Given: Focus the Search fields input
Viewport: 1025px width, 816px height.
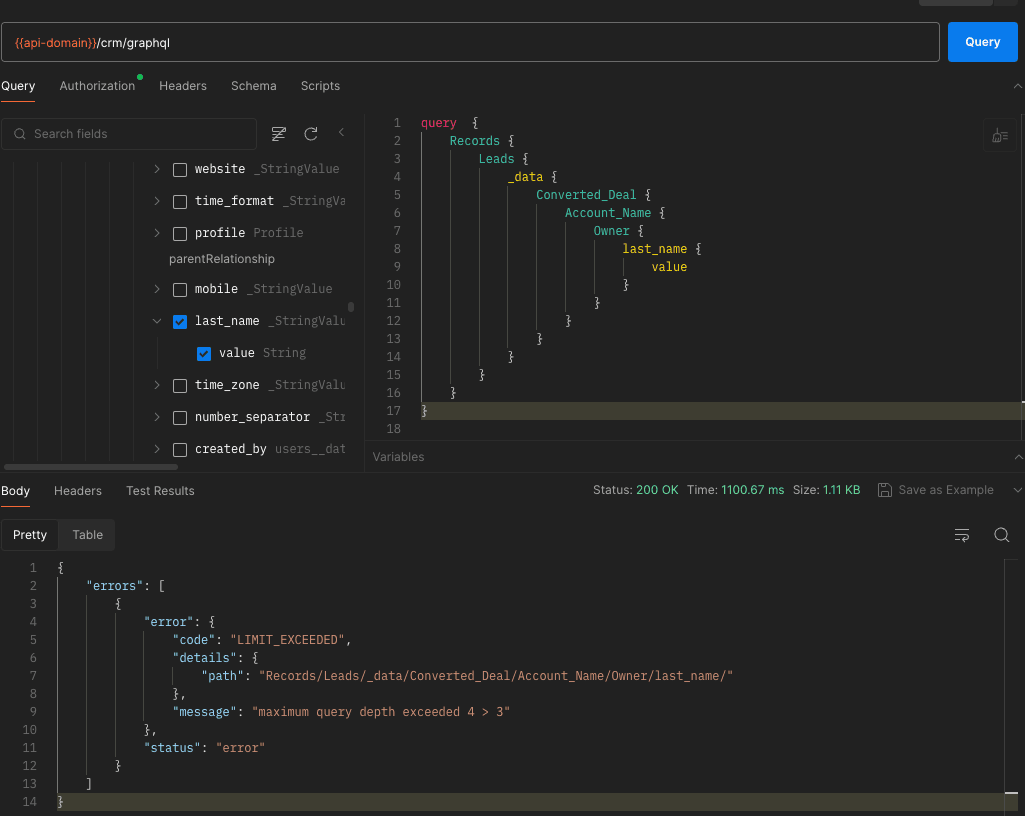Looking at the screenshot, I should pos(129,134).
